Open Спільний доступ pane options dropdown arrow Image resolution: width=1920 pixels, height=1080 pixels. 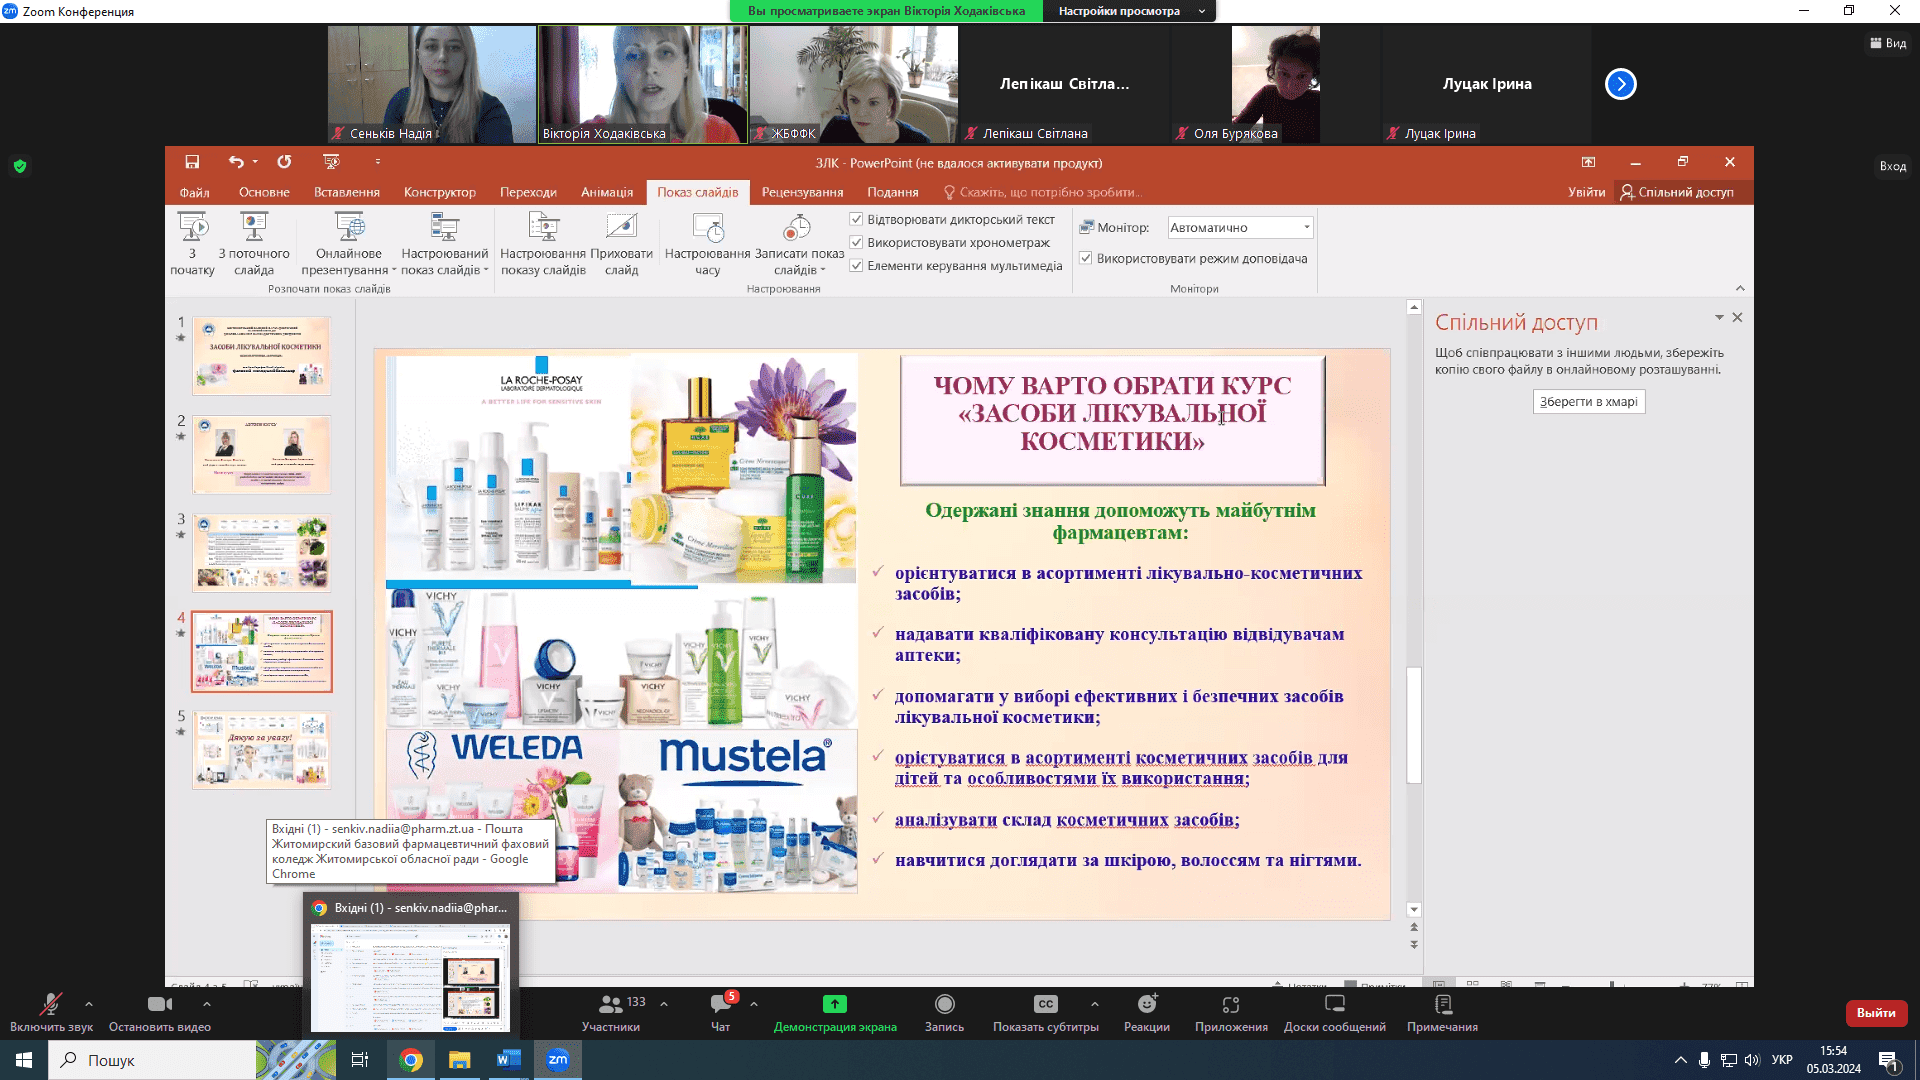[1719, 317]
